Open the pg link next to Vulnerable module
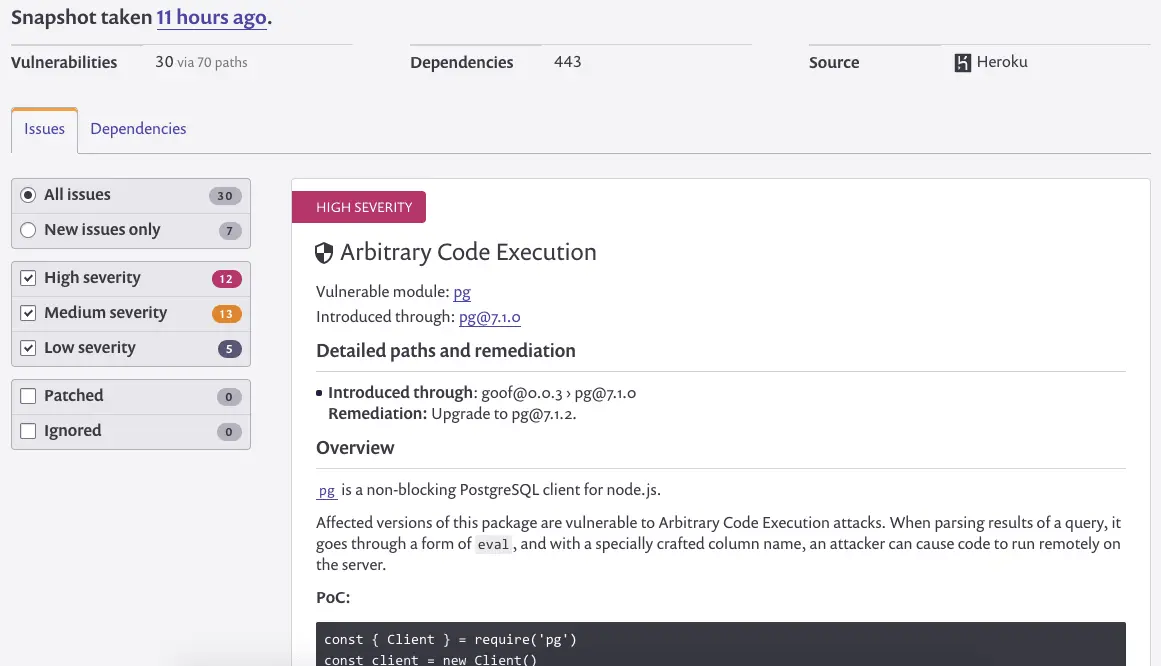Image resolution: width=1161 pixels, height=666 pixels. 462,292
